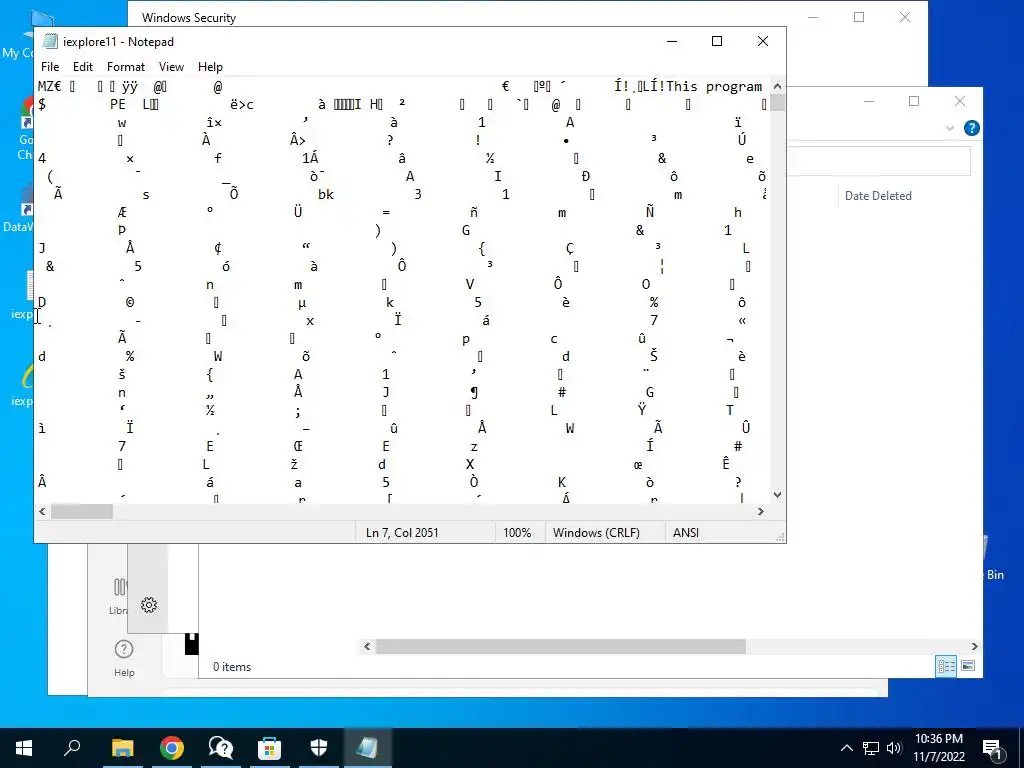
Task: Open taskbar Search magnifier
Action: pos(72,748)
